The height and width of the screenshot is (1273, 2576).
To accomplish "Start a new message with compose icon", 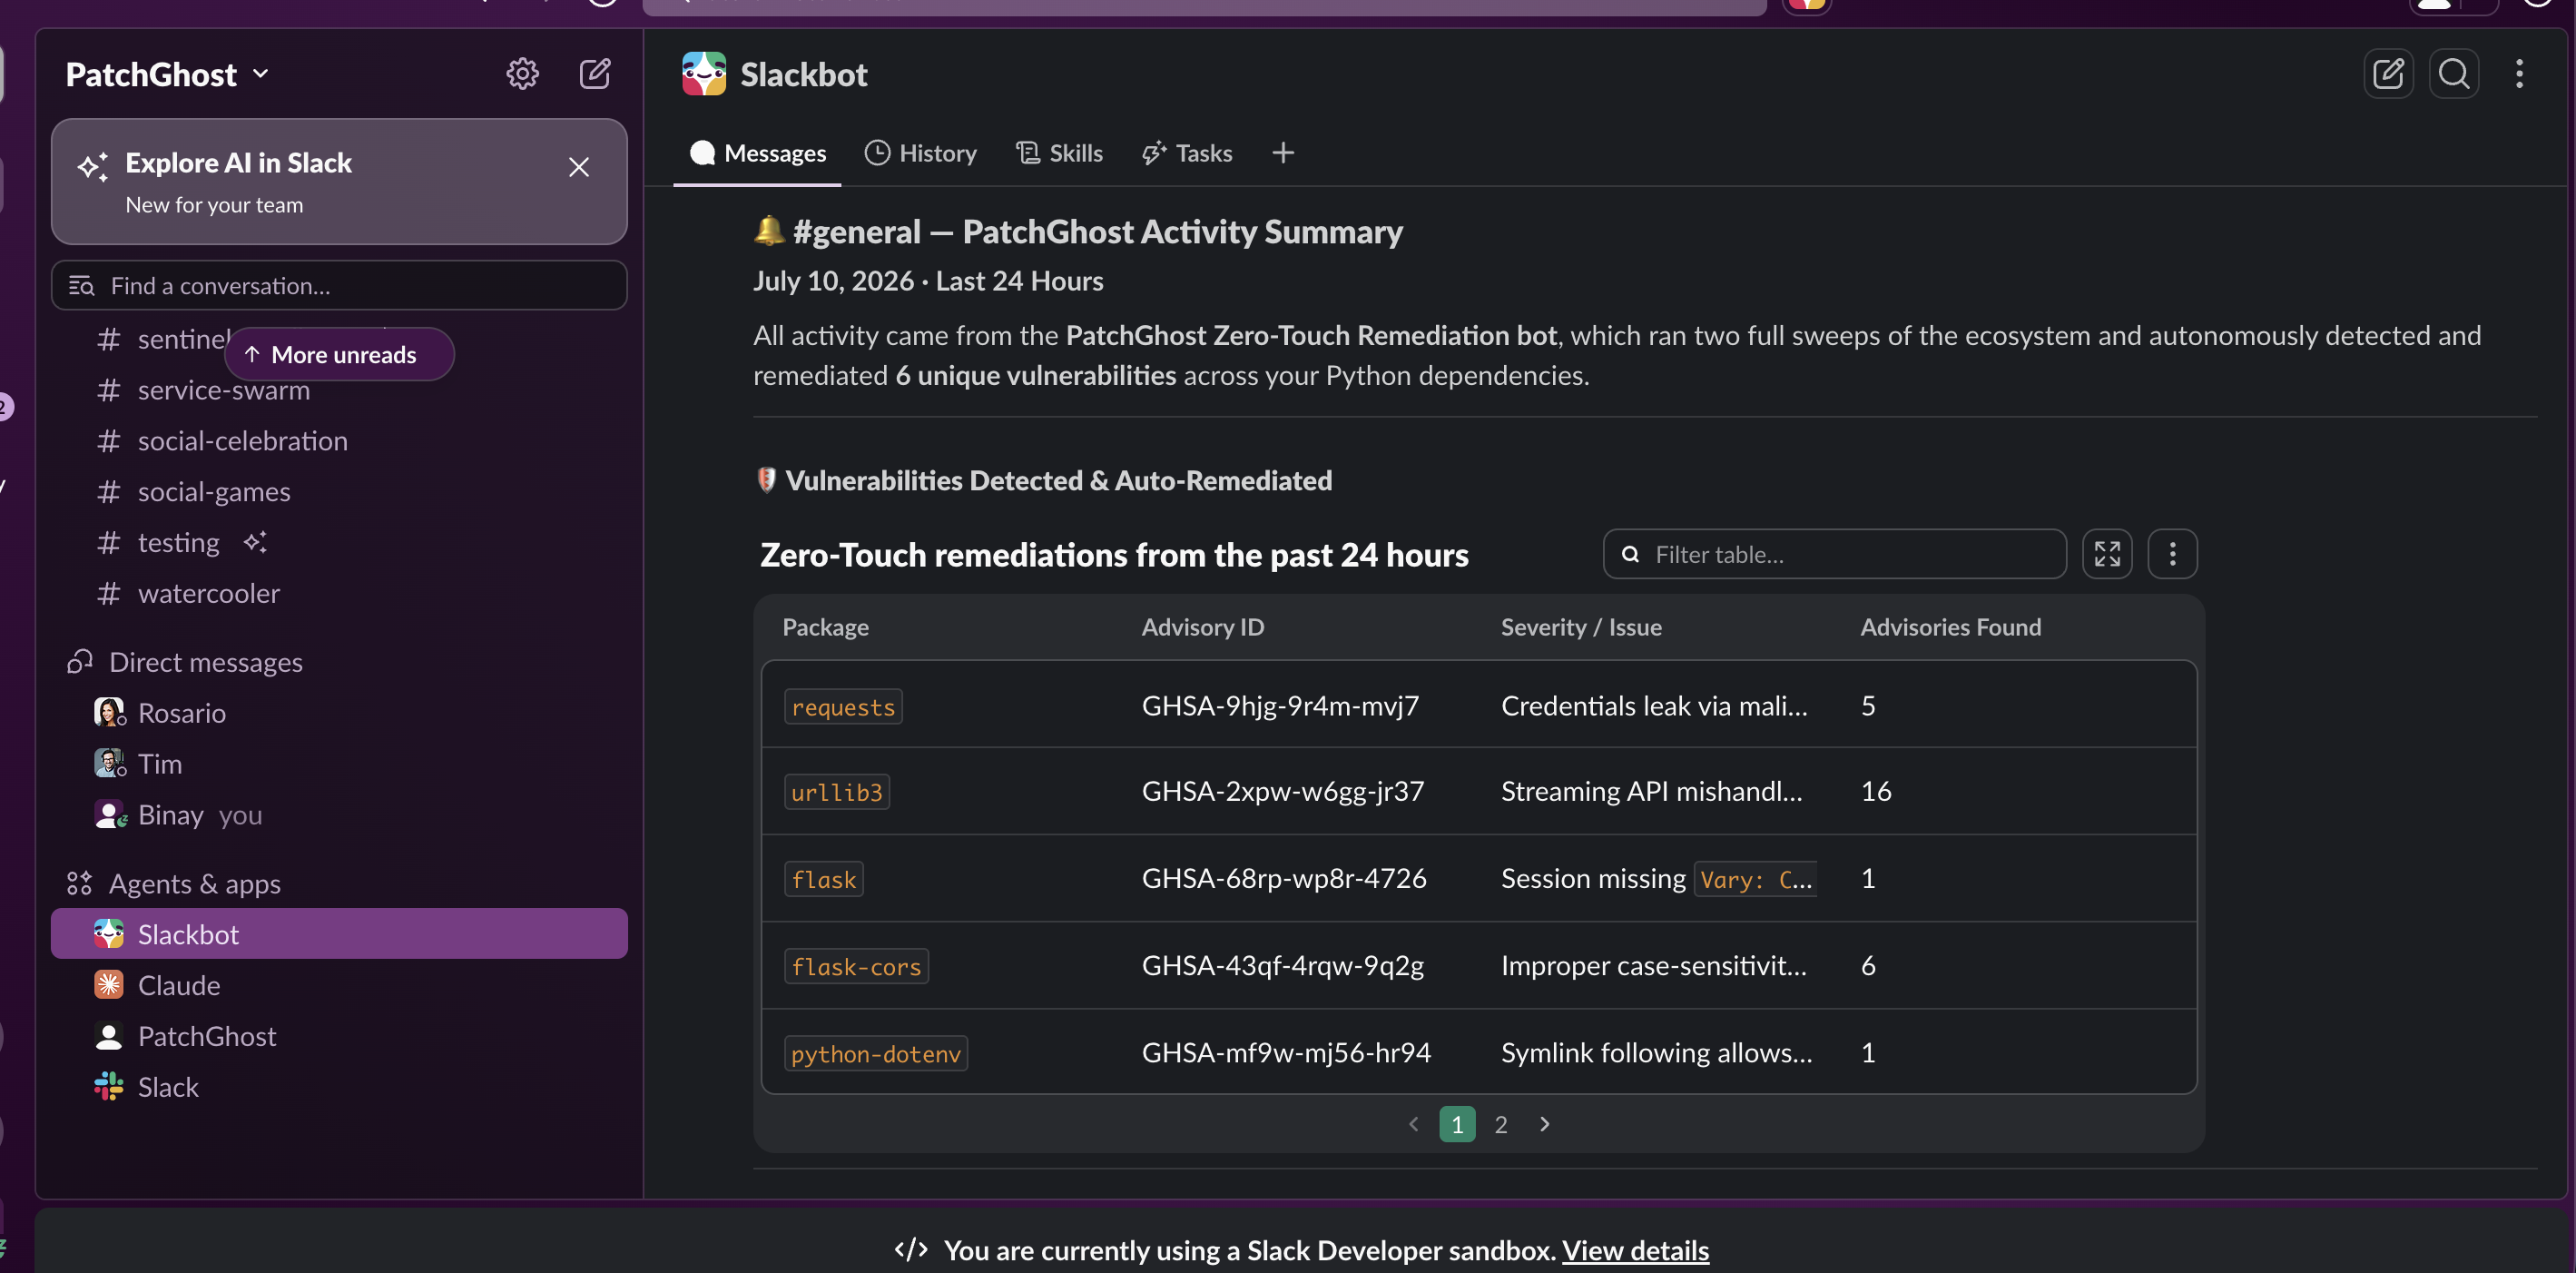I will click(595, 73).
